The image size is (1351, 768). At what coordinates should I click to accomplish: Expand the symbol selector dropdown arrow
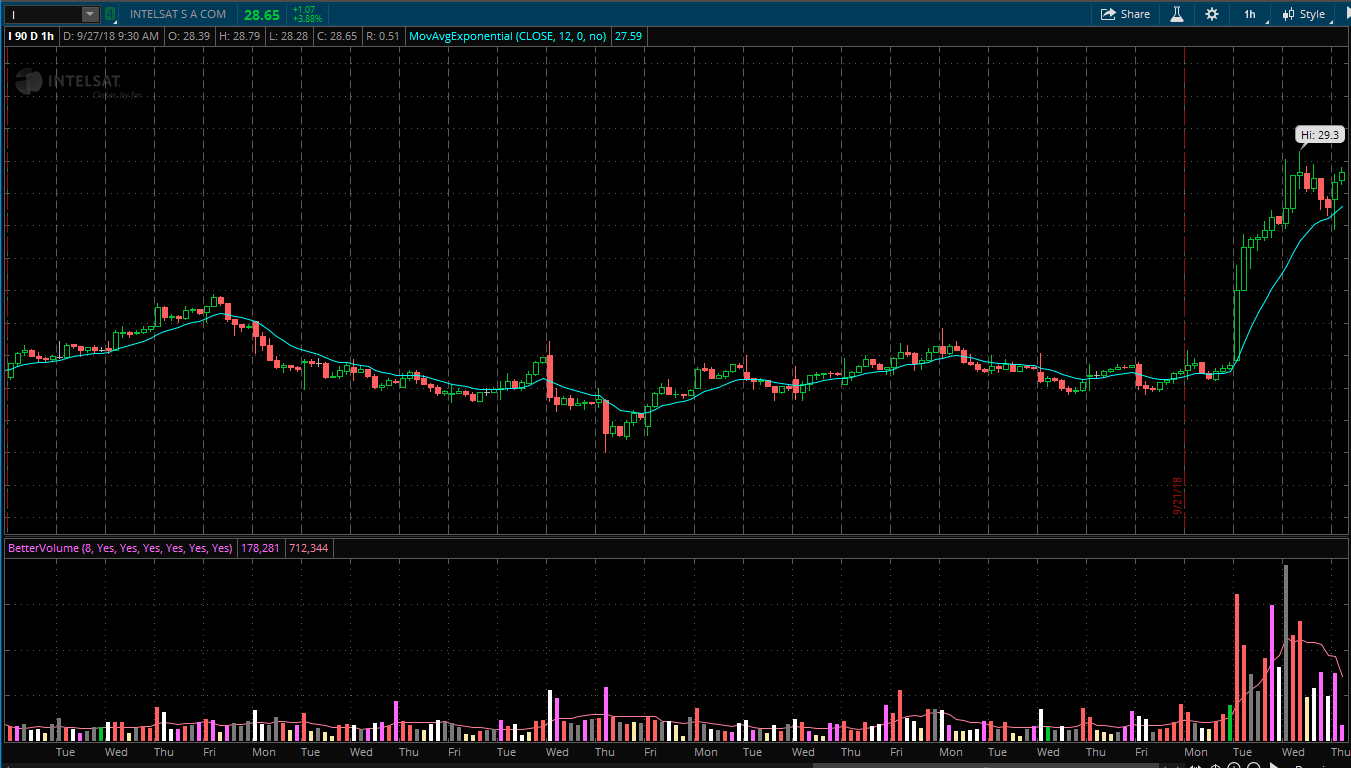90,14
